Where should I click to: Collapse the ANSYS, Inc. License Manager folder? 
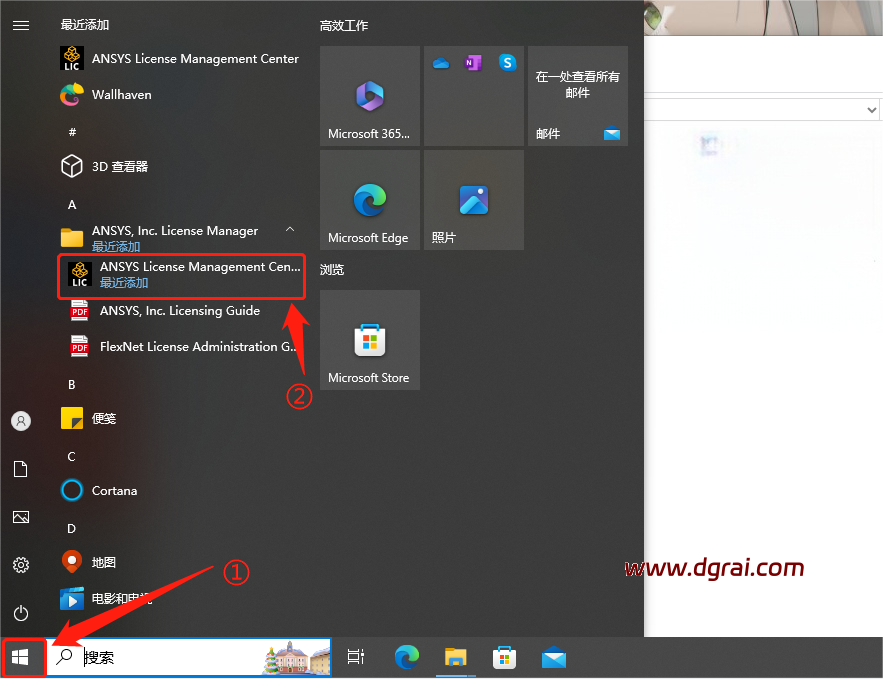(290, 231)
